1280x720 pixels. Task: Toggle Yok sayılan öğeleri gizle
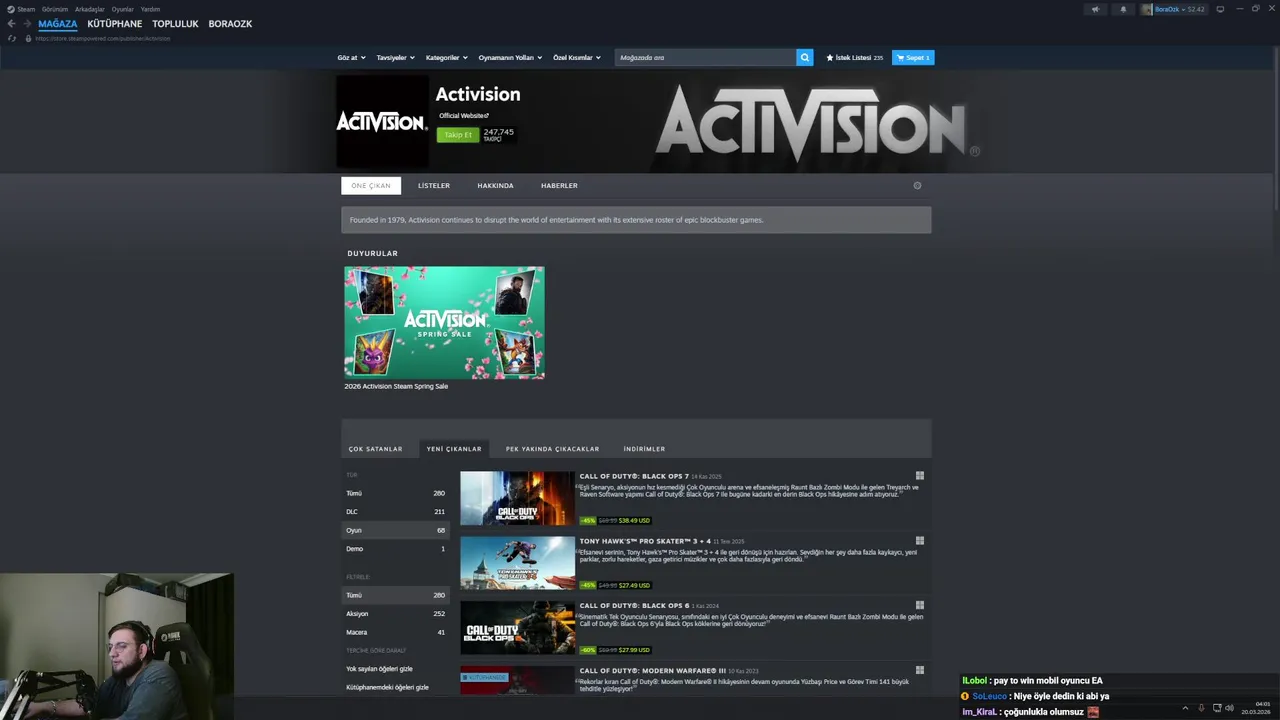click(x=379, y=669)
